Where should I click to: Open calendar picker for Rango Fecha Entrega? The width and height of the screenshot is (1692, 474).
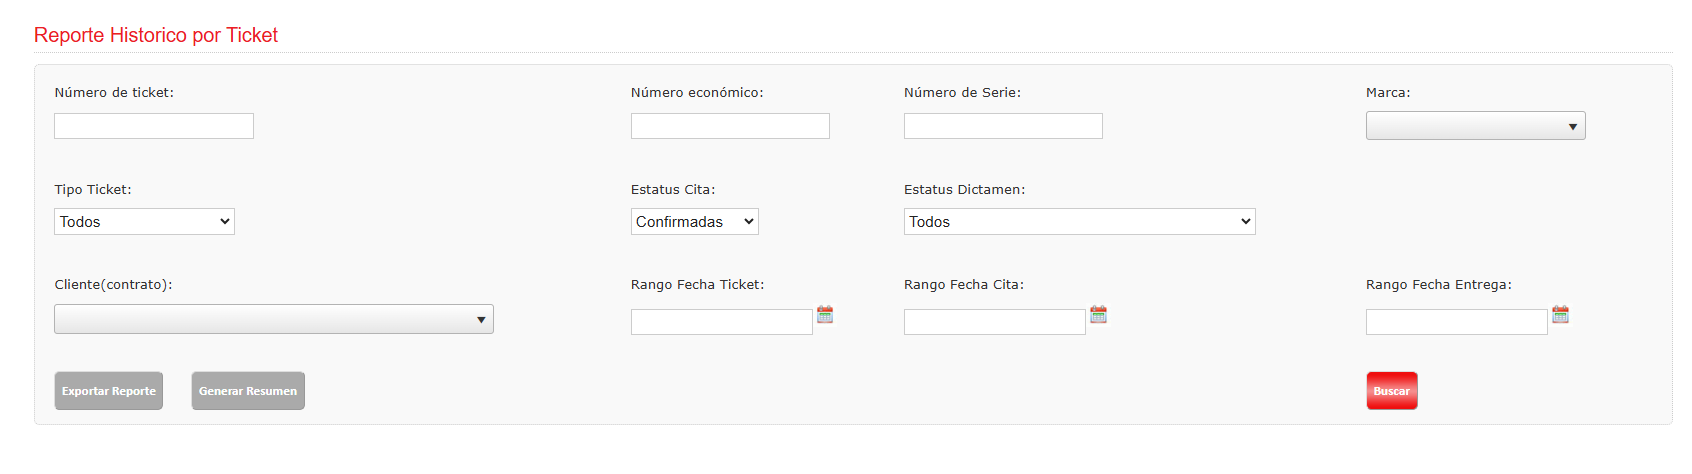1560,315
